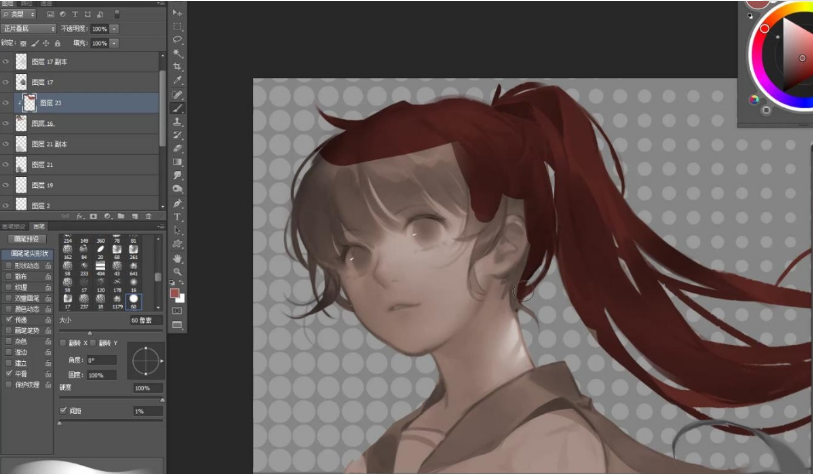Click the foreground red color swatch
This screenshot has width=813, height=474.
pos(175,293)
